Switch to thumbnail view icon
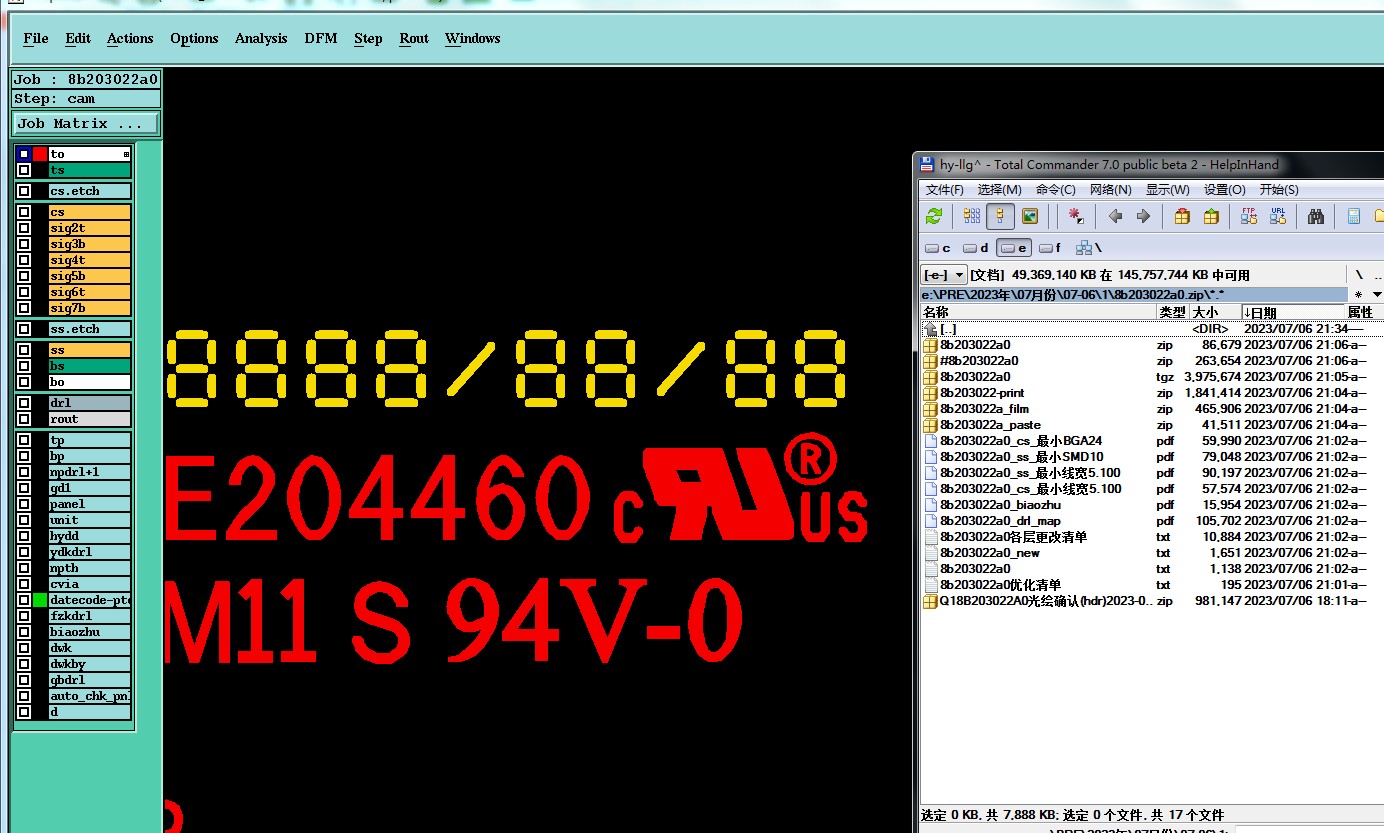Viewport: 1384px width, 833px height. pyautogui.click(x=1030, y=216)
